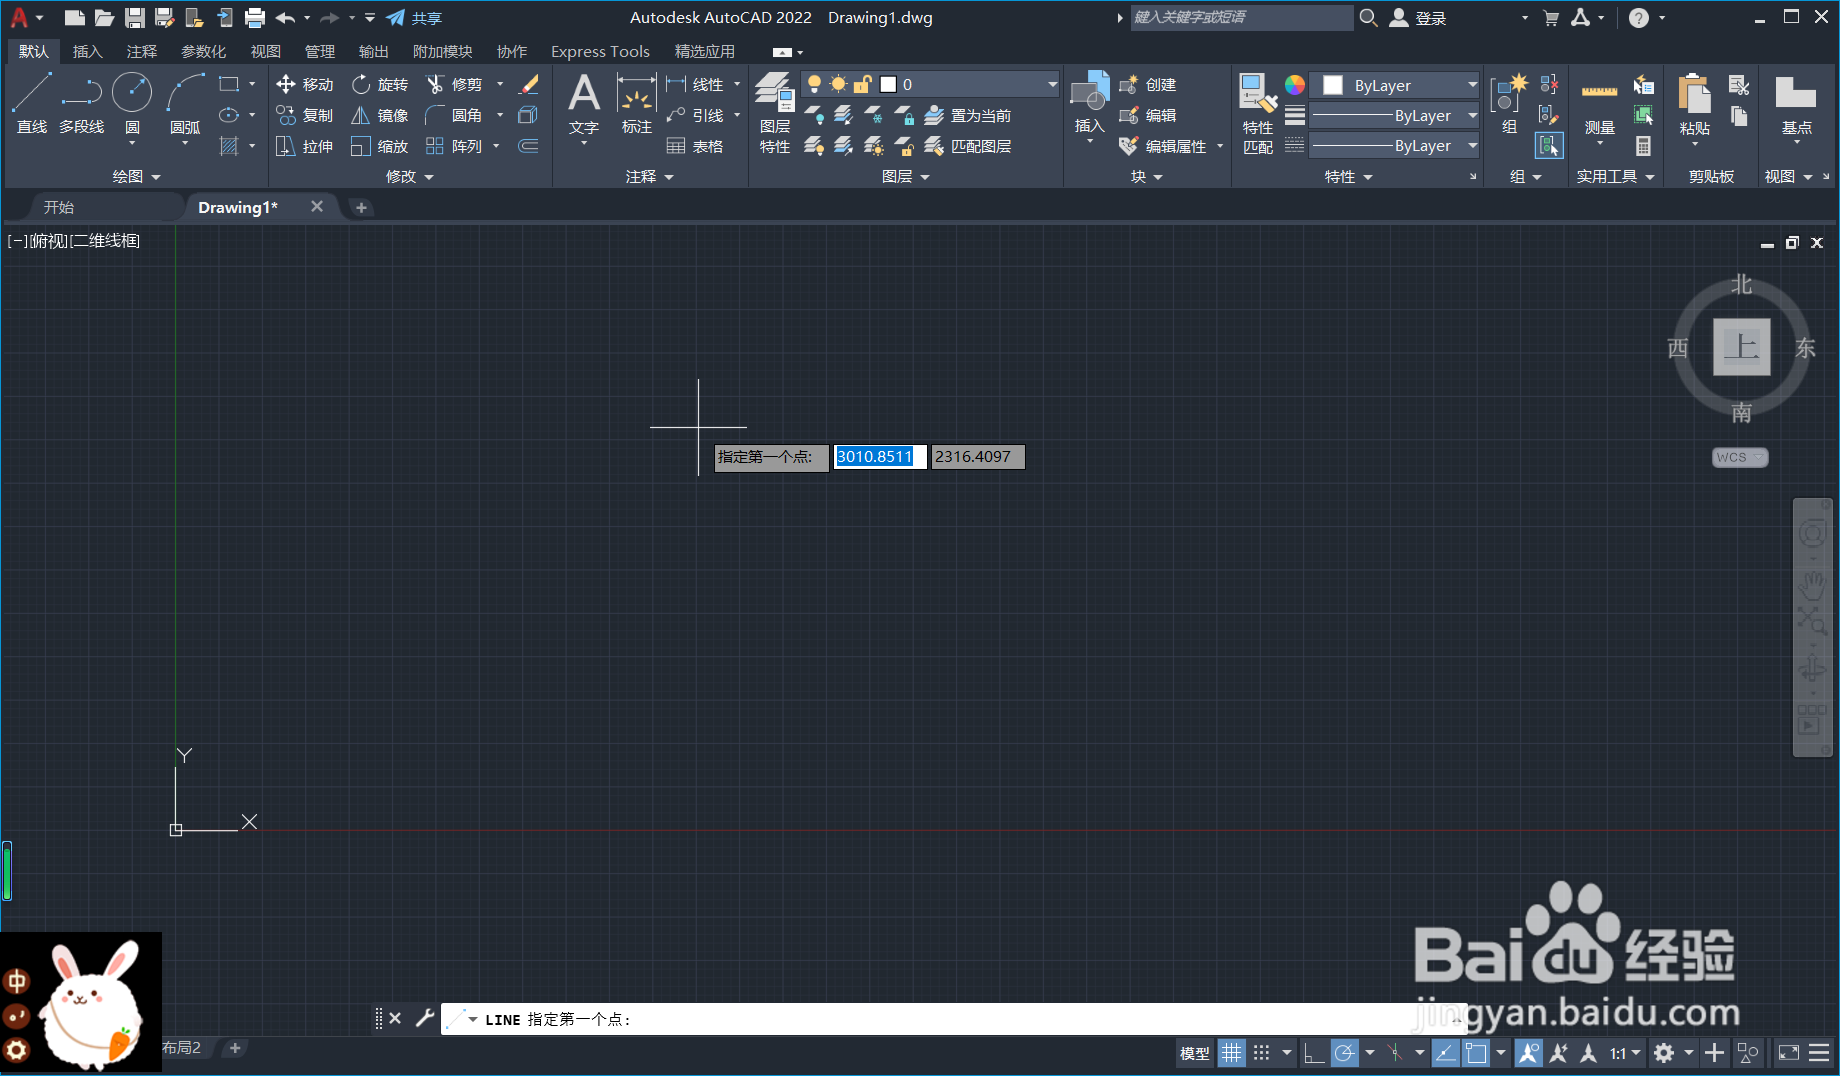Expand the Modify (修改) panel
This screenshot has height=1076, width=1840.
(x=410, y=176)
